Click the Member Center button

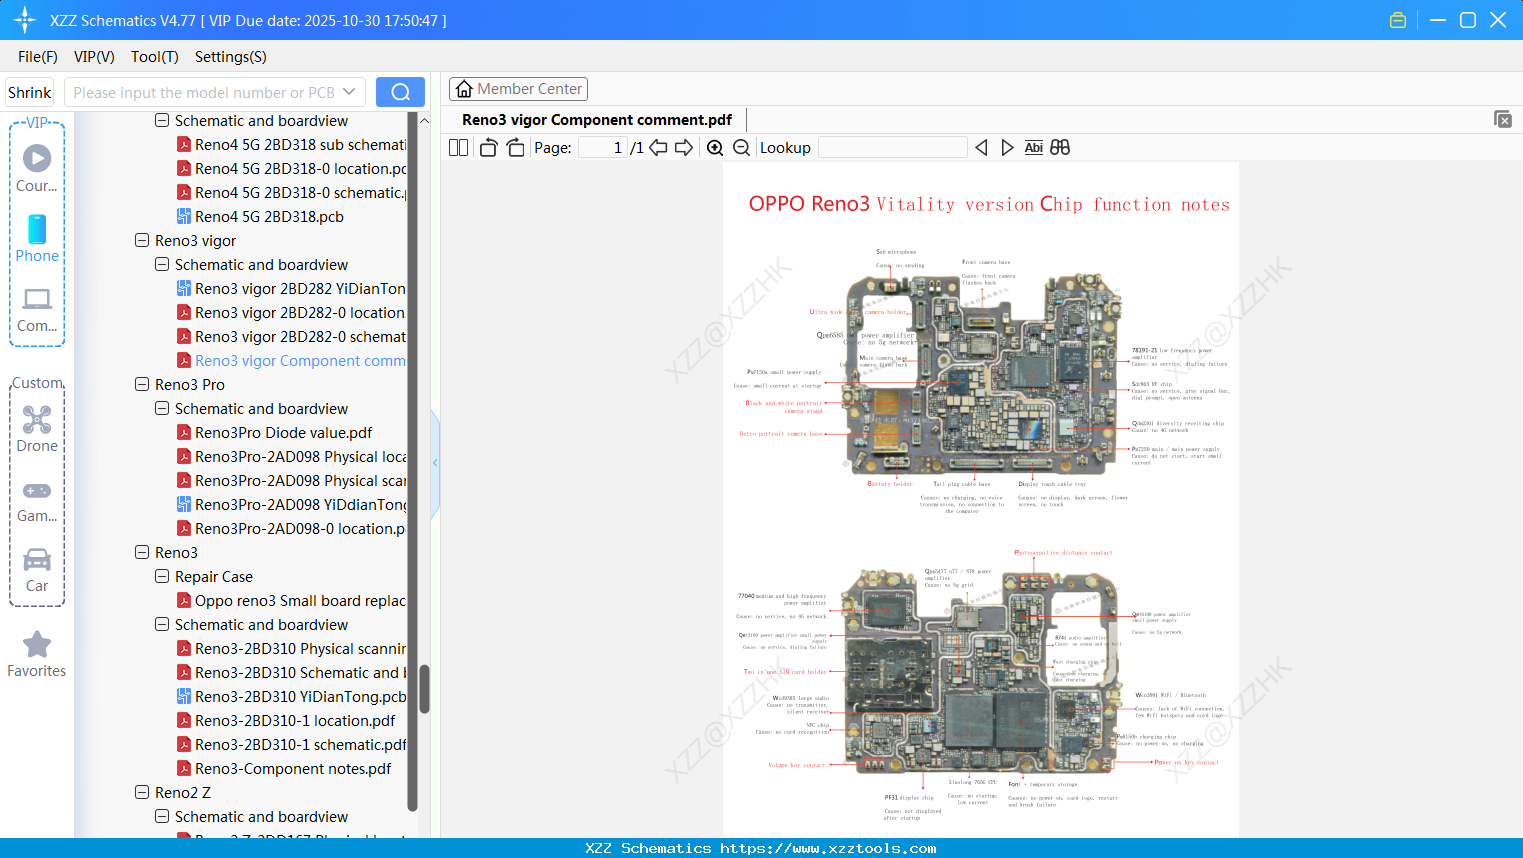coord(518,89)
